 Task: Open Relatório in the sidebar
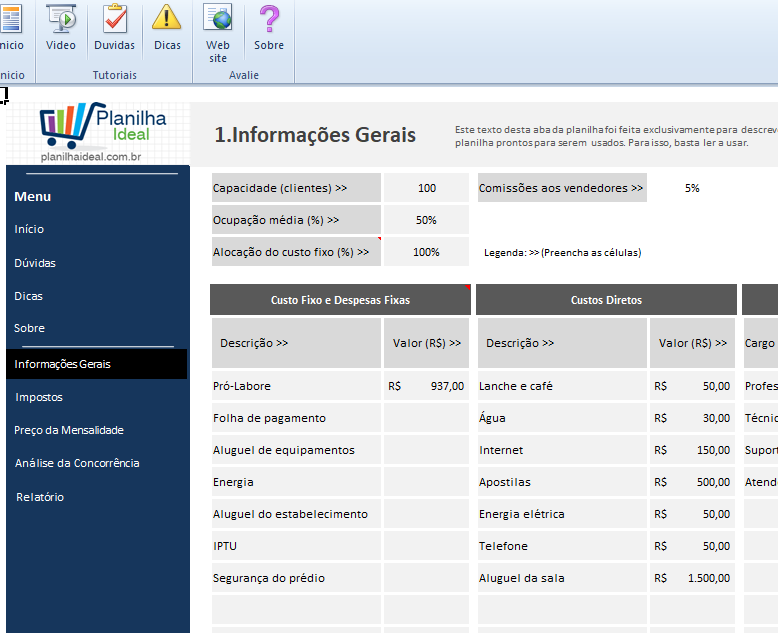point(40,497)
